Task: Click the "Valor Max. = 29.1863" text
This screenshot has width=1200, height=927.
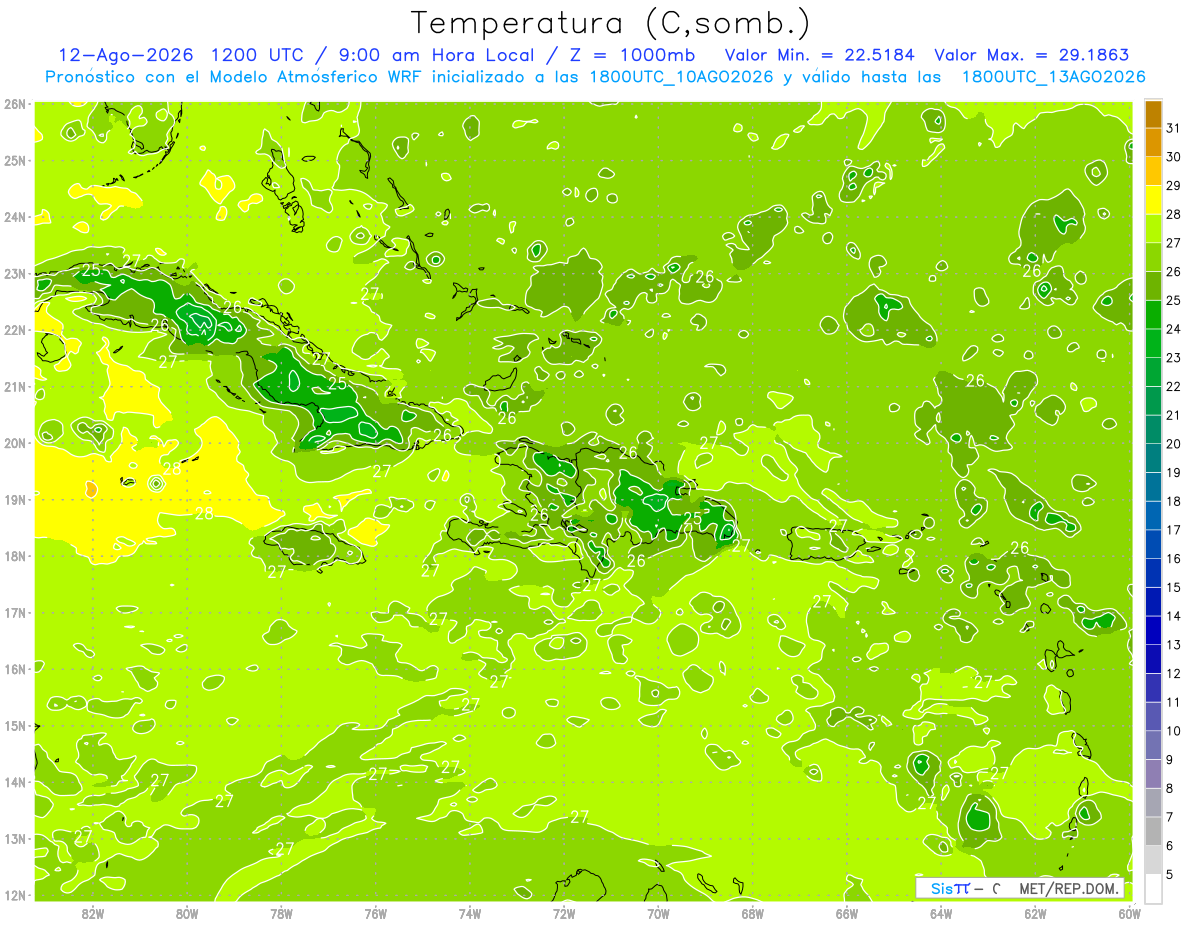Action: [x=1032, y=55]
